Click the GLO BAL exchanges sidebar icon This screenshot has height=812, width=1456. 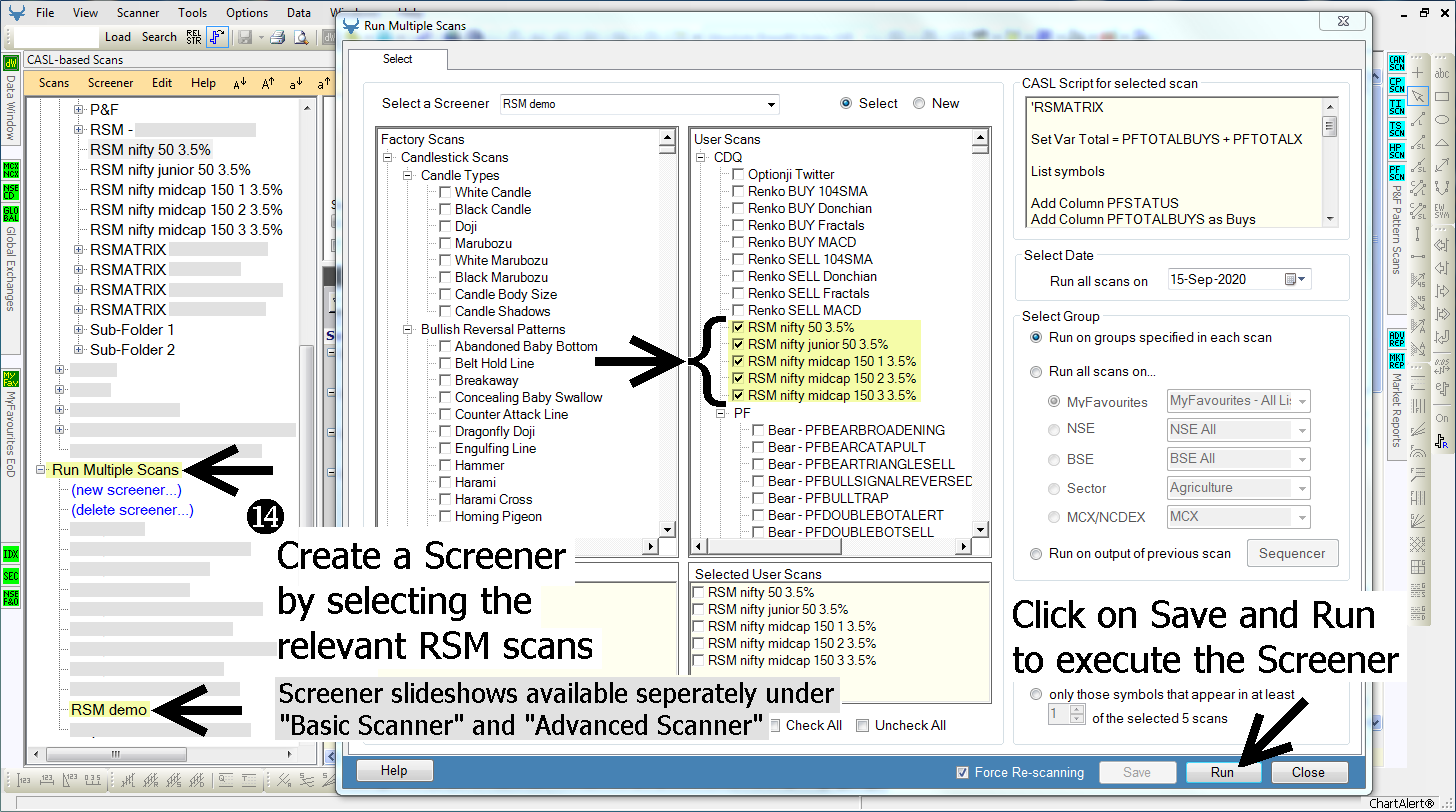pos(11,214)
